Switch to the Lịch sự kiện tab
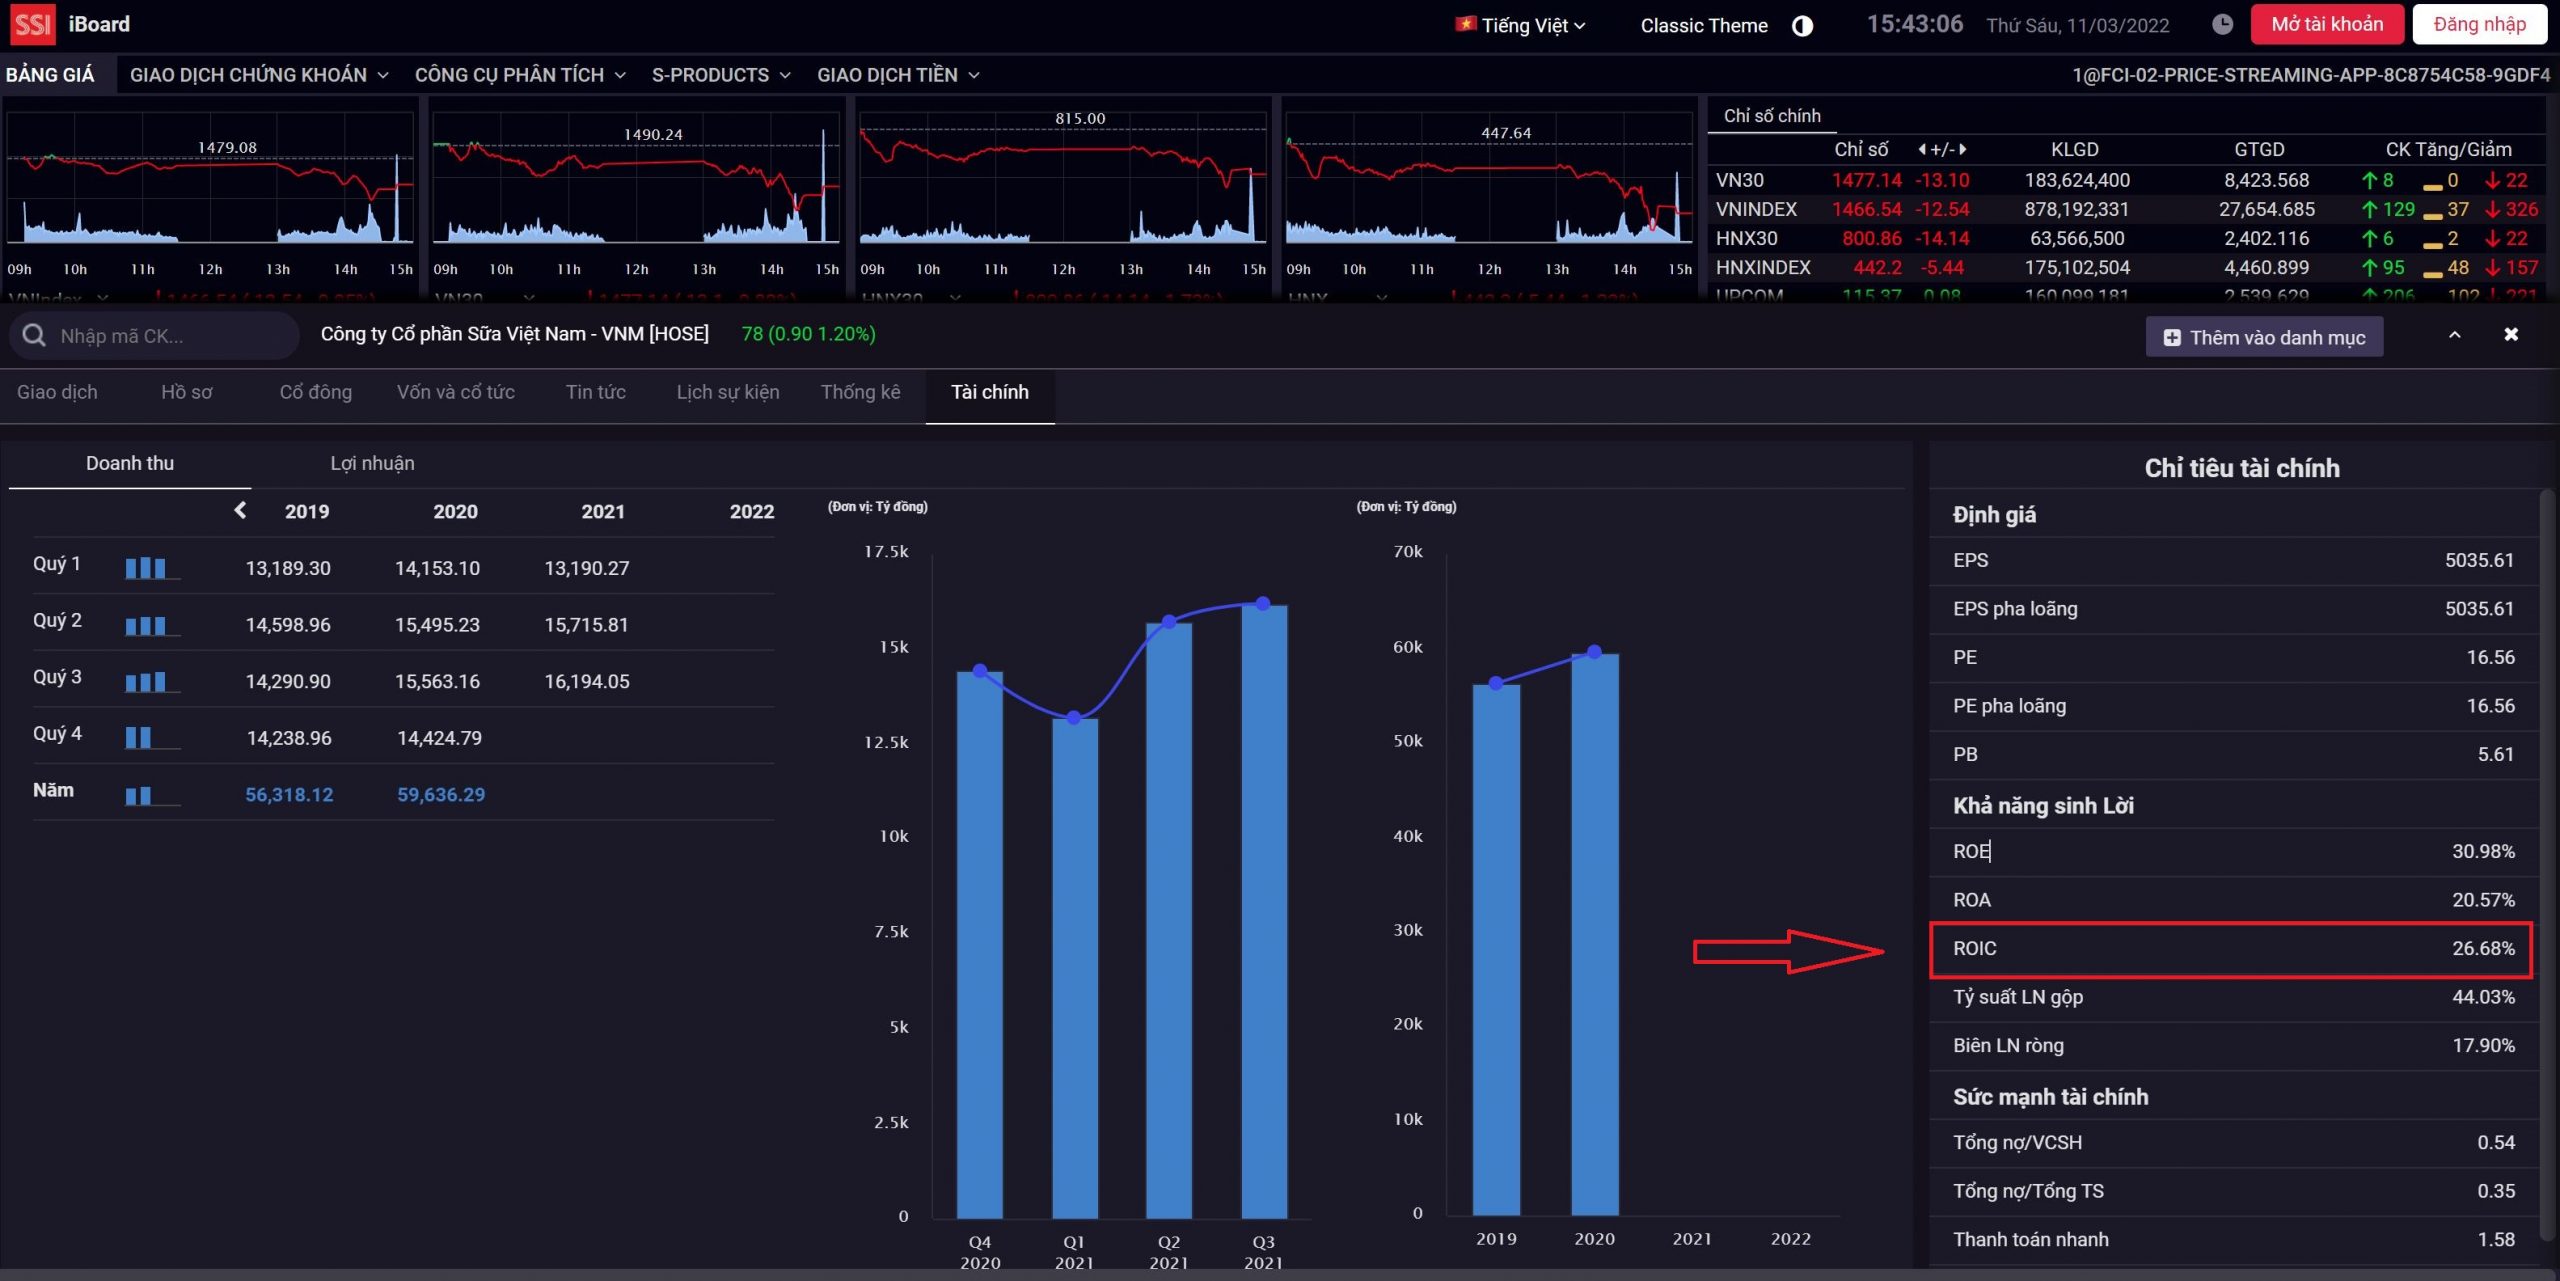 click(728, 392)
